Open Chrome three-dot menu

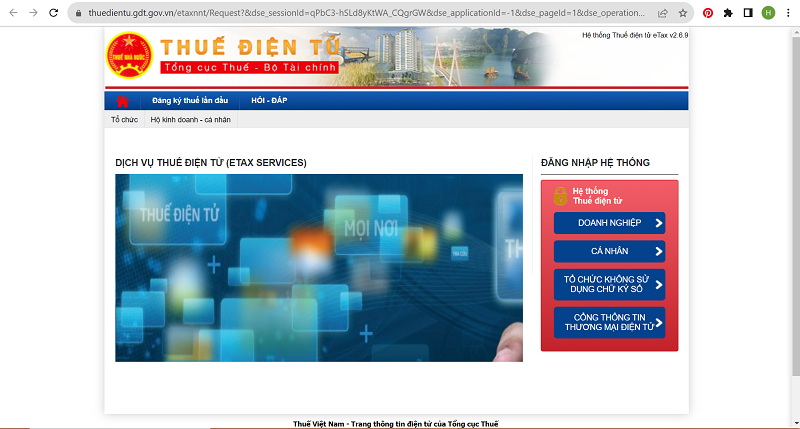[788, 13]
